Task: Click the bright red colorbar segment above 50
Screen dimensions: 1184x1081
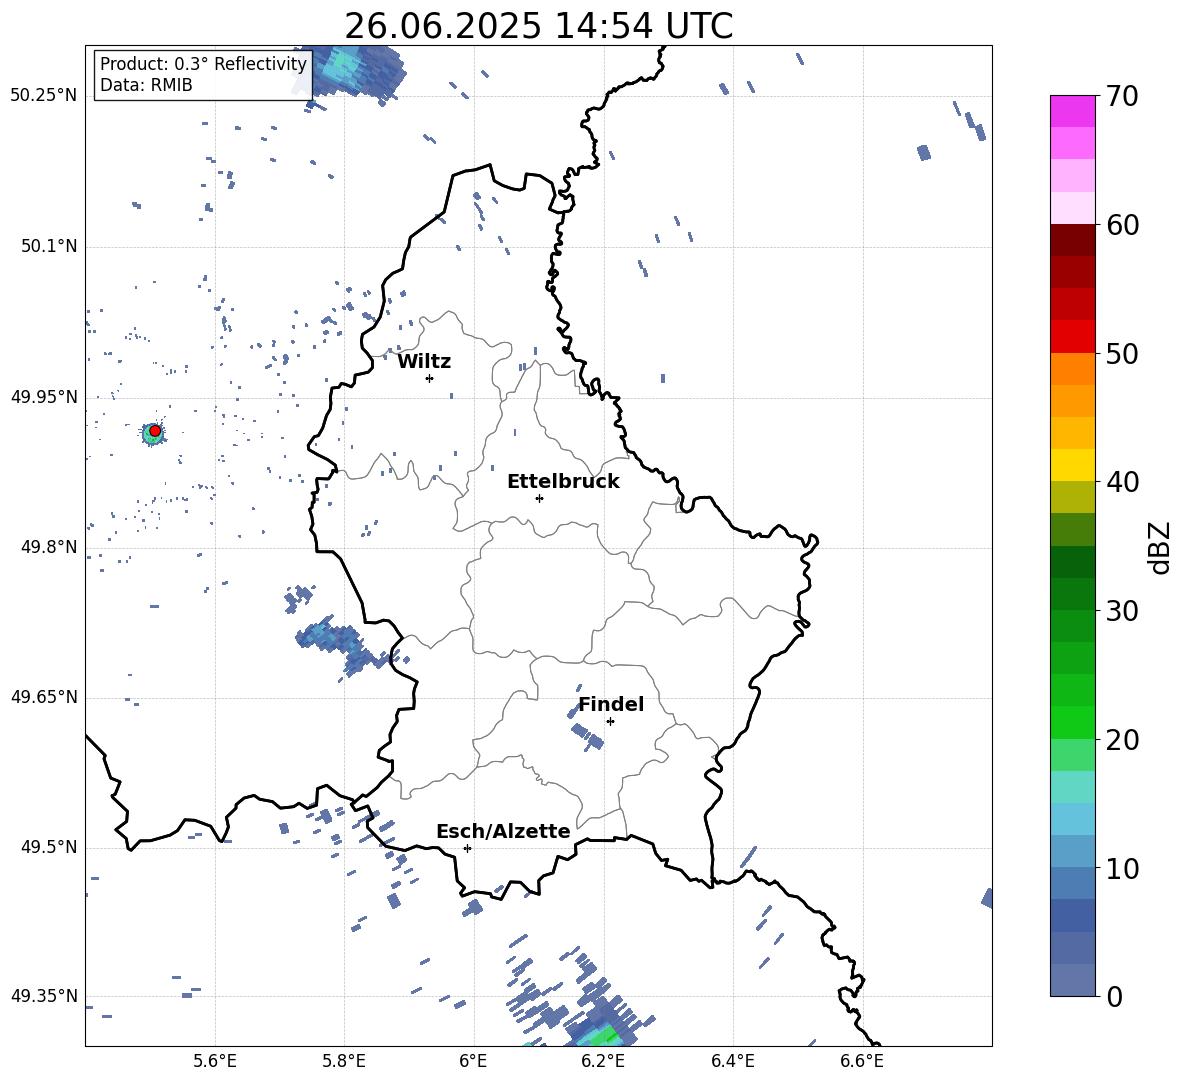Action: click(1072, 337)
